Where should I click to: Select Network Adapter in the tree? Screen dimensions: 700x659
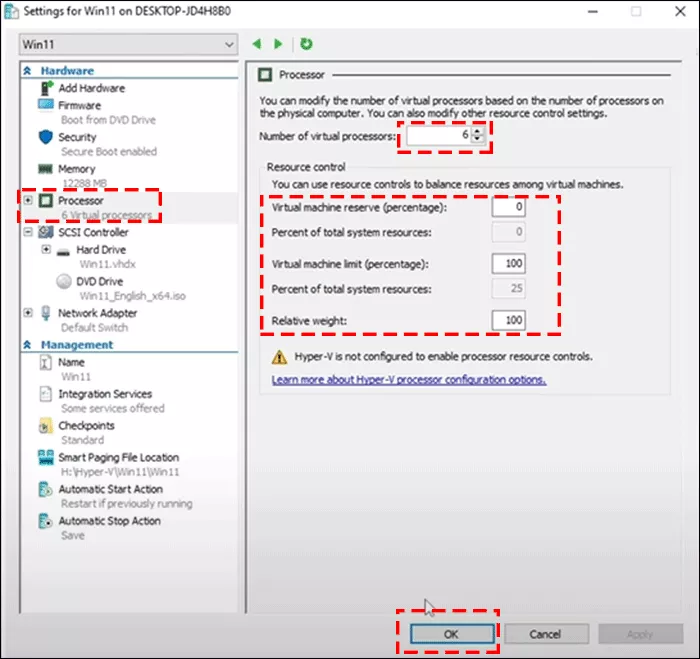pos(98,313)
